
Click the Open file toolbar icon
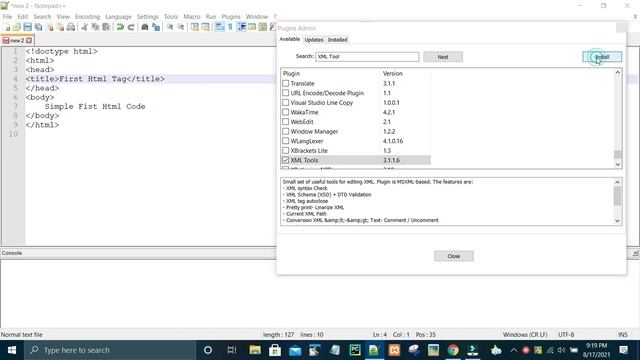coord(17,27)
